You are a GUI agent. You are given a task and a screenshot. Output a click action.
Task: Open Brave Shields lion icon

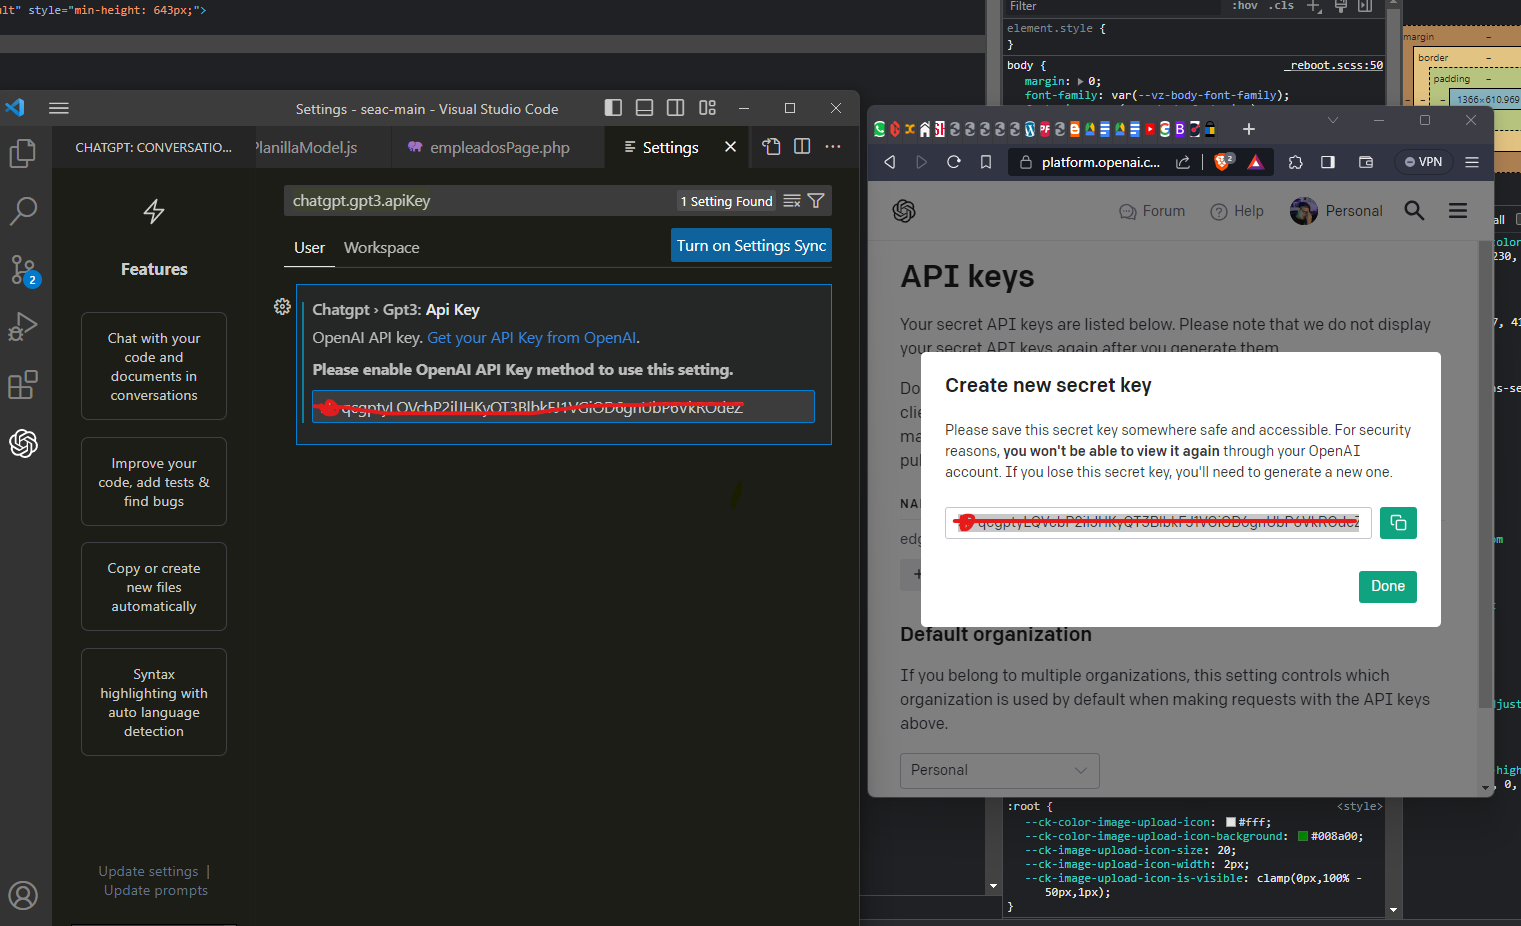point(1223,162)
